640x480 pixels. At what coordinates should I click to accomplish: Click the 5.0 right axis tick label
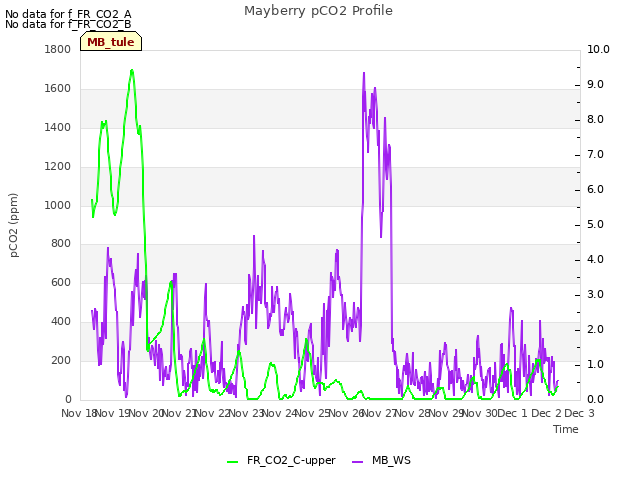[595, 224]
